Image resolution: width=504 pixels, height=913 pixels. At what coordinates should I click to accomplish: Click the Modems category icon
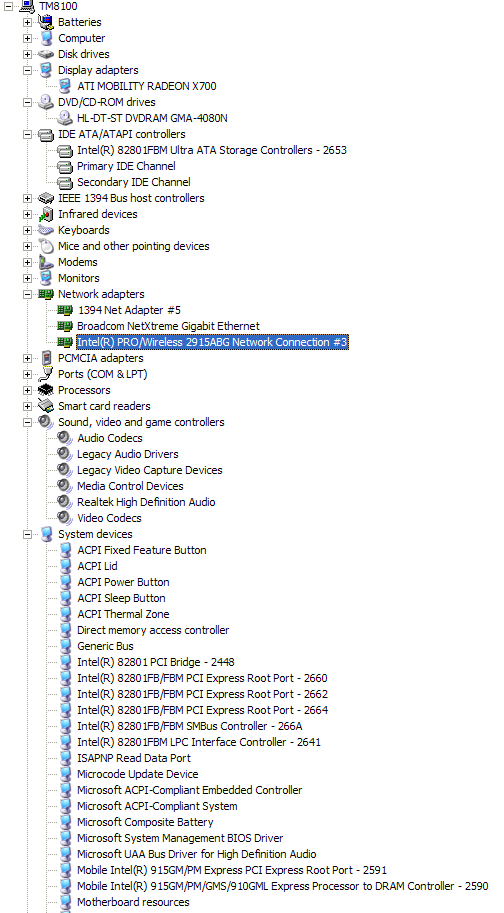[46, 263]
